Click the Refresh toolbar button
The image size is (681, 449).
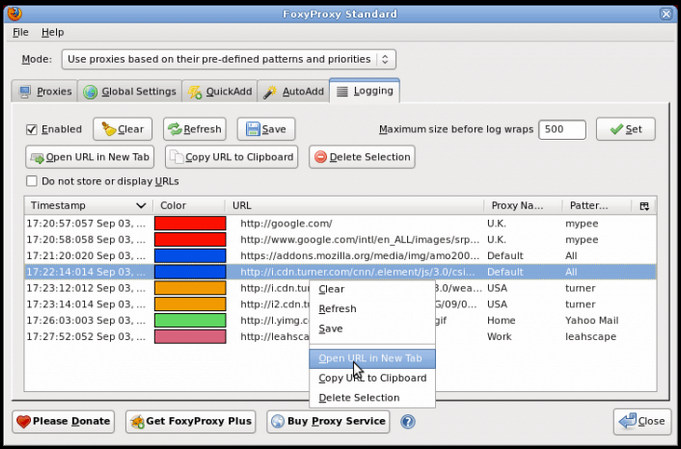coord(195,129)
